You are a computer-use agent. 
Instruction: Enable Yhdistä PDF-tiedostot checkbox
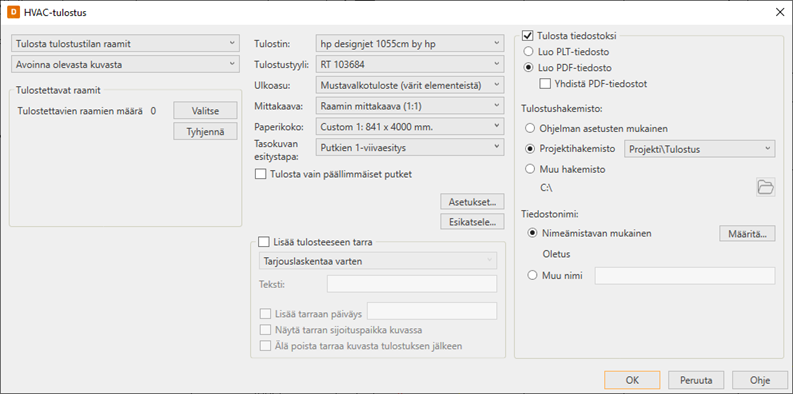(545, 84)
